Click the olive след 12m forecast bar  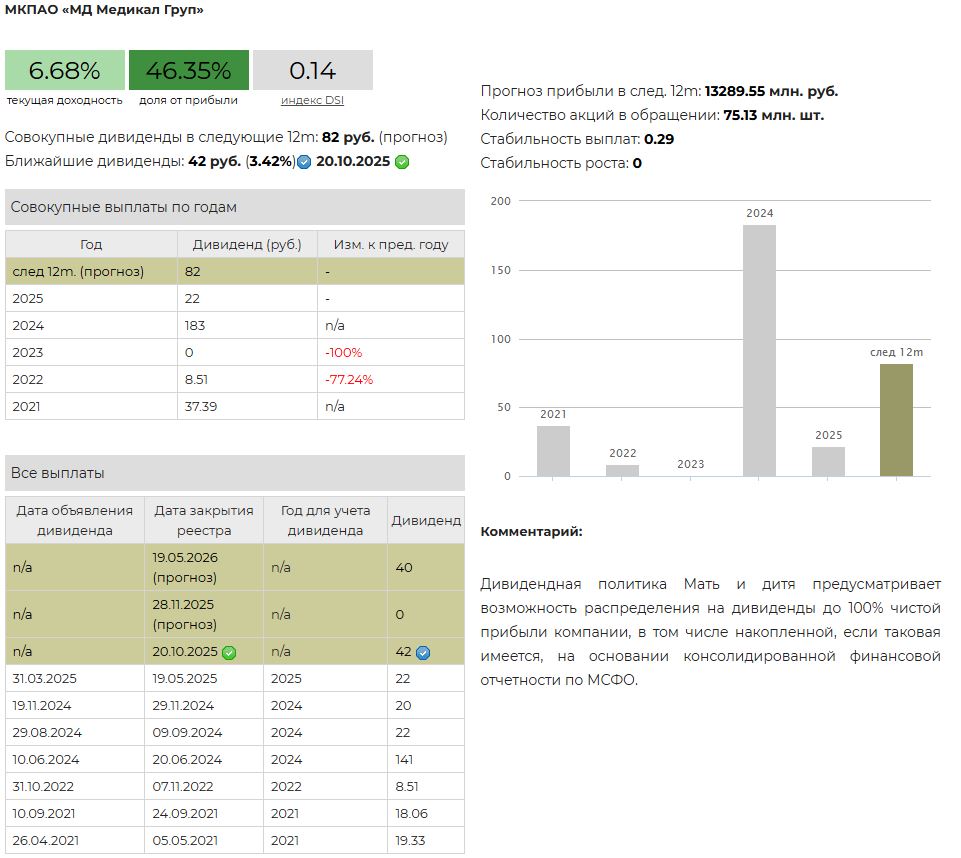(896, 420)
